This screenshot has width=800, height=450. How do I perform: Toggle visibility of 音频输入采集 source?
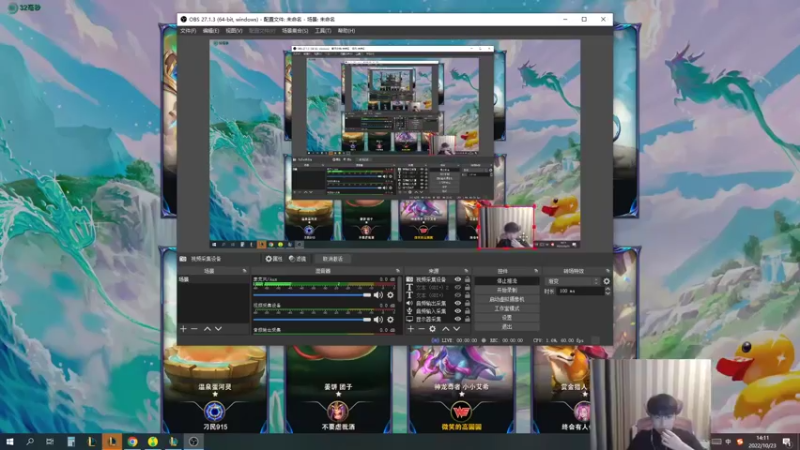[458, 311]
